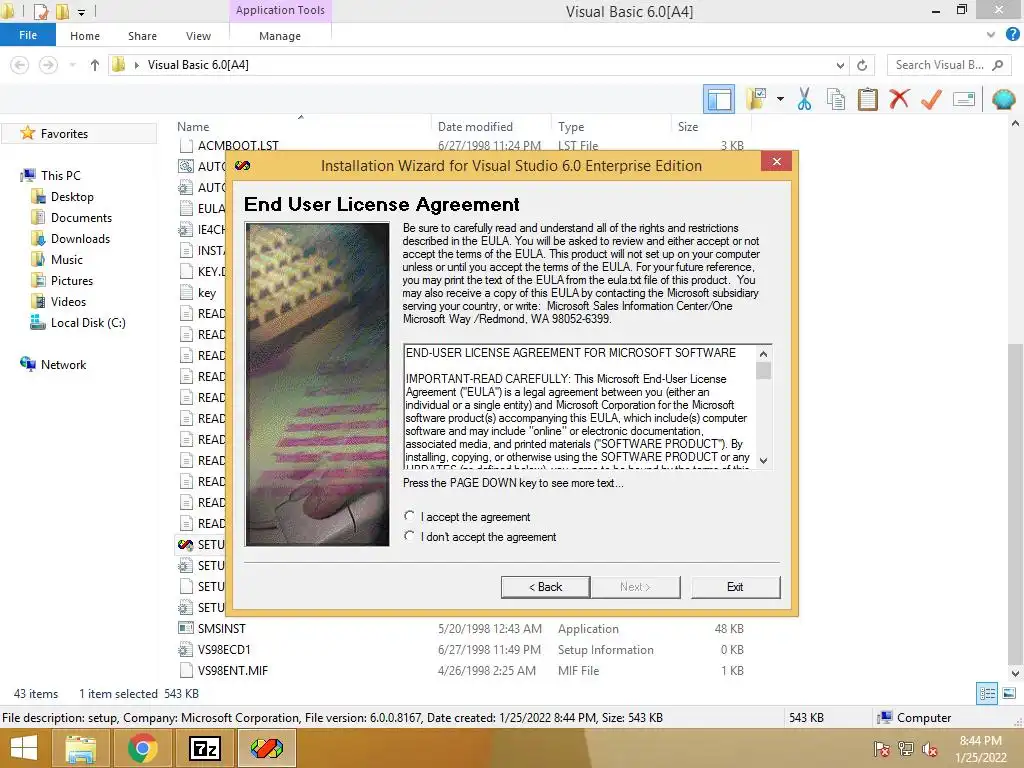Open Videos folder in navigation pane
This screenshot has width=1024, height=768.
(68, 301)
